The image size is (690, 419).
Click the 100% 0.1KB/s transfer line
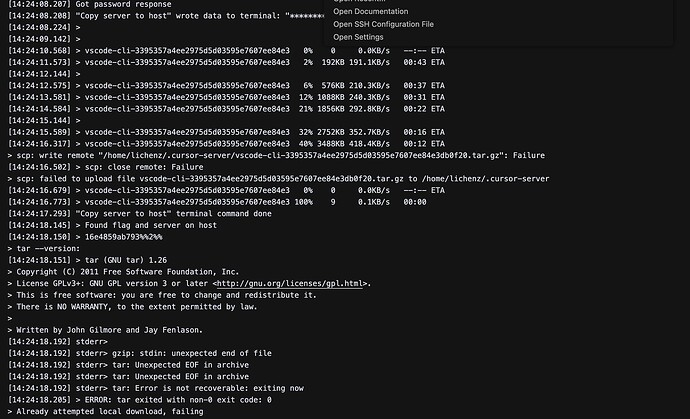coord(217,202)
